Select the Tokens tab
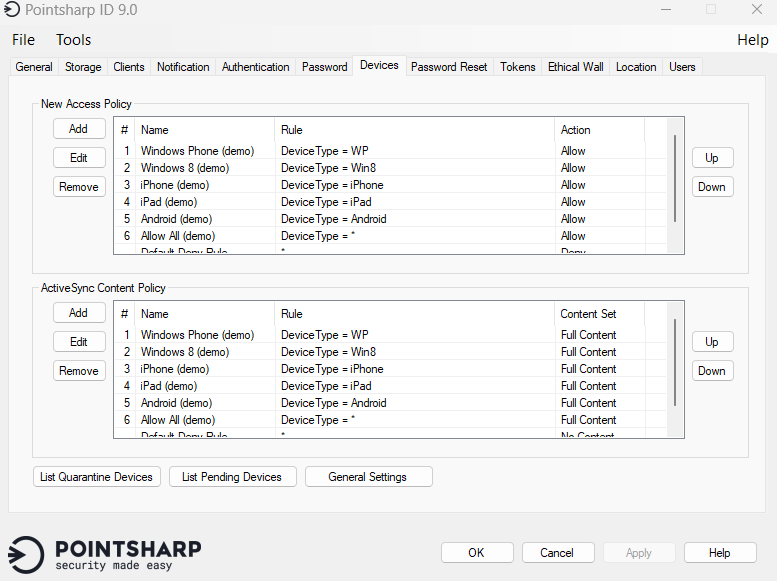Screen dimensions: 777x581 518,67
